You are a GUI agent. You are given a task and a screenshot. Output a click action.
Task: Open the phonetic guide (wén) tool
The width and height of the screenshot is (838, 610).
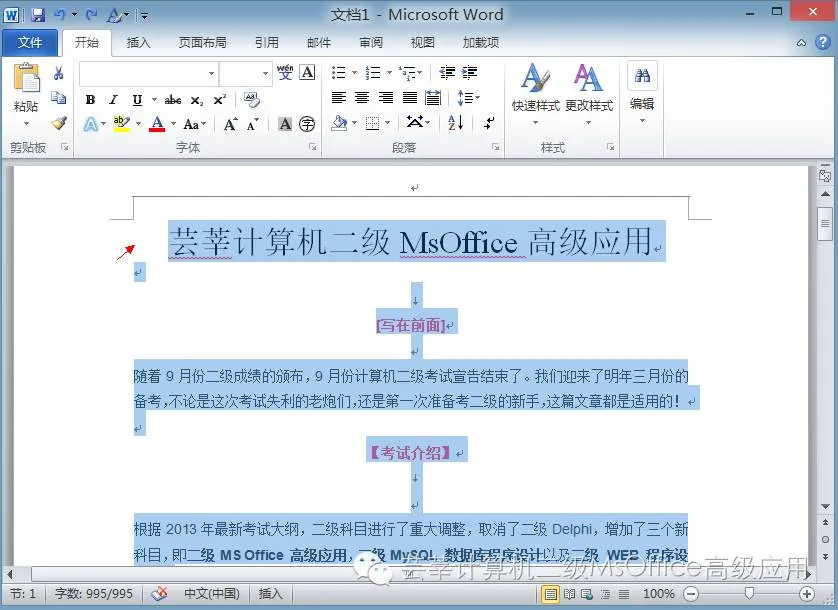tap(284, 72)
